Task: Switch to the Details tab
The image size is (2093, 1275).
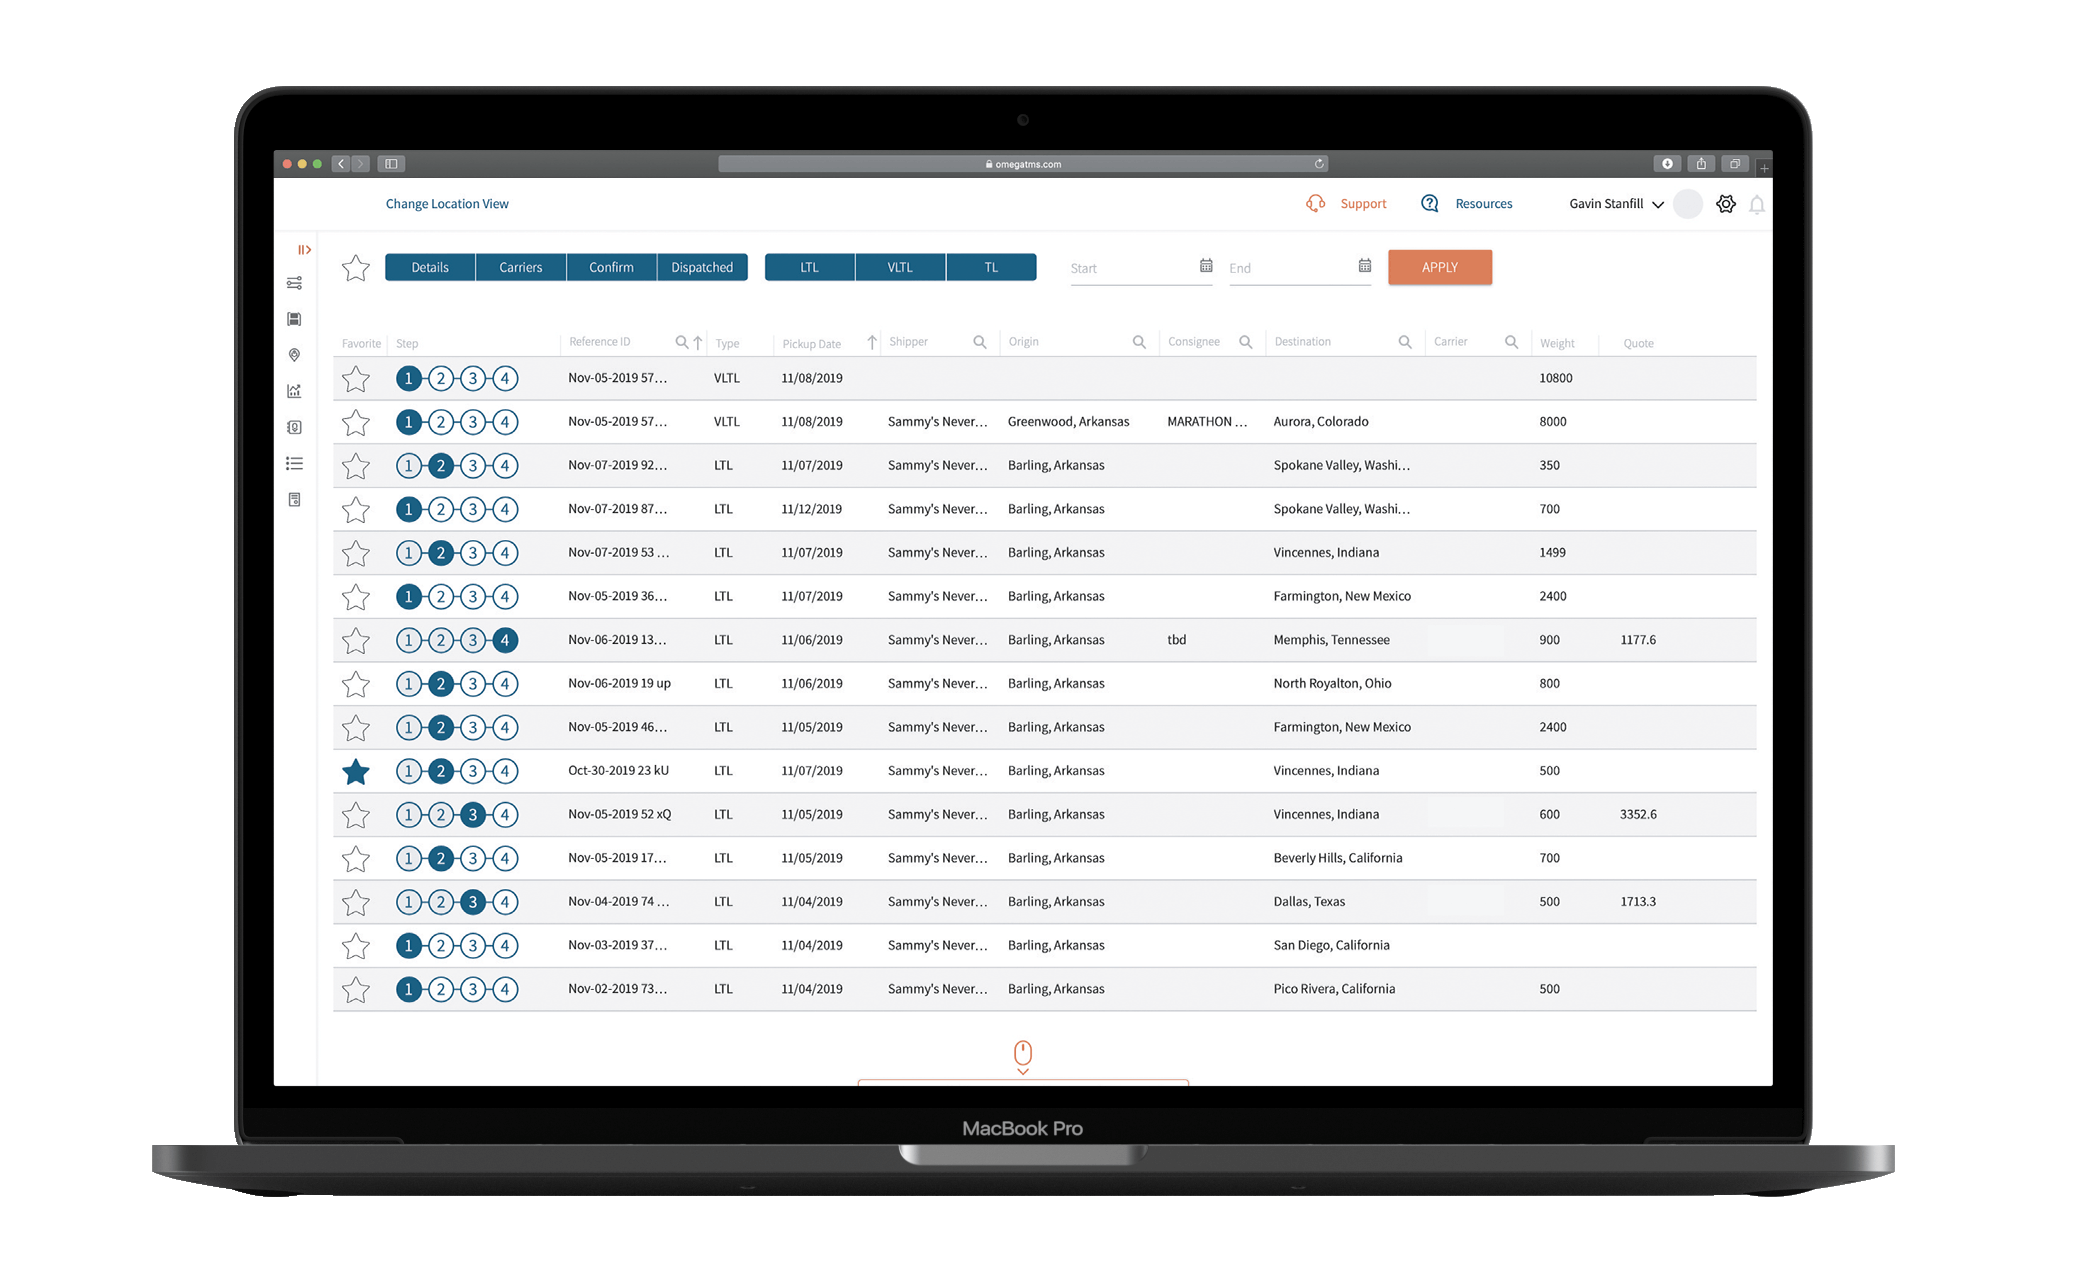Action: (430, 267)
